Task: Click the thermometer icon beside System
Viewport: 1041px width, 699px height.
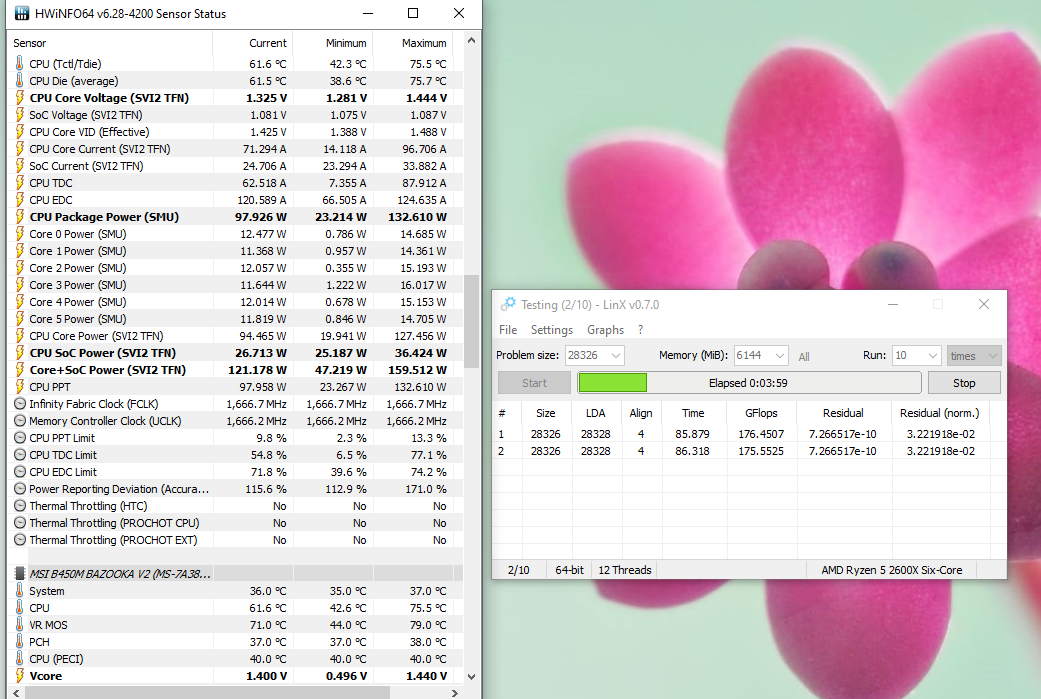Action: (20, 591)
